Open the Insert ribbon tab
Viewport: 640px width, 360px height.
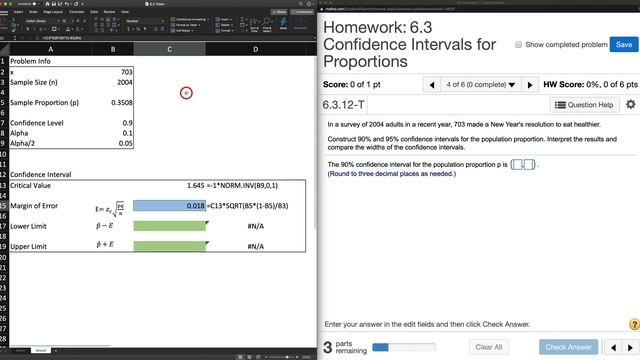[18, 12]
